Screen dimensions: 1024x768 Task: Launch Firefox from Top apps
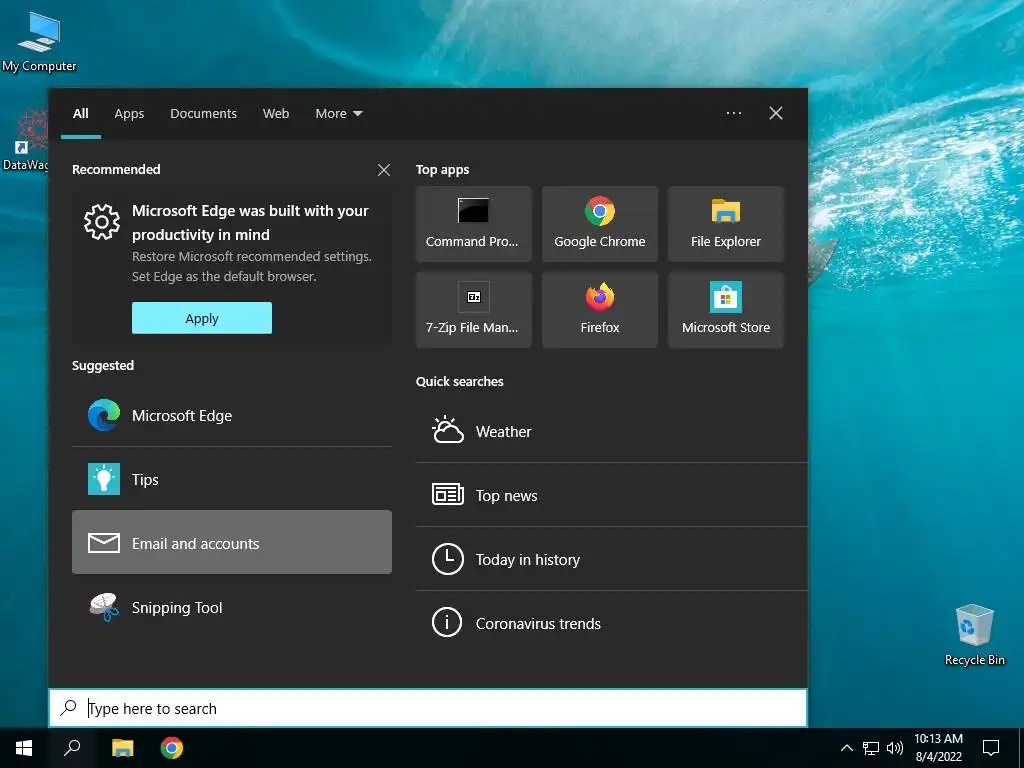tap(600, 310)
